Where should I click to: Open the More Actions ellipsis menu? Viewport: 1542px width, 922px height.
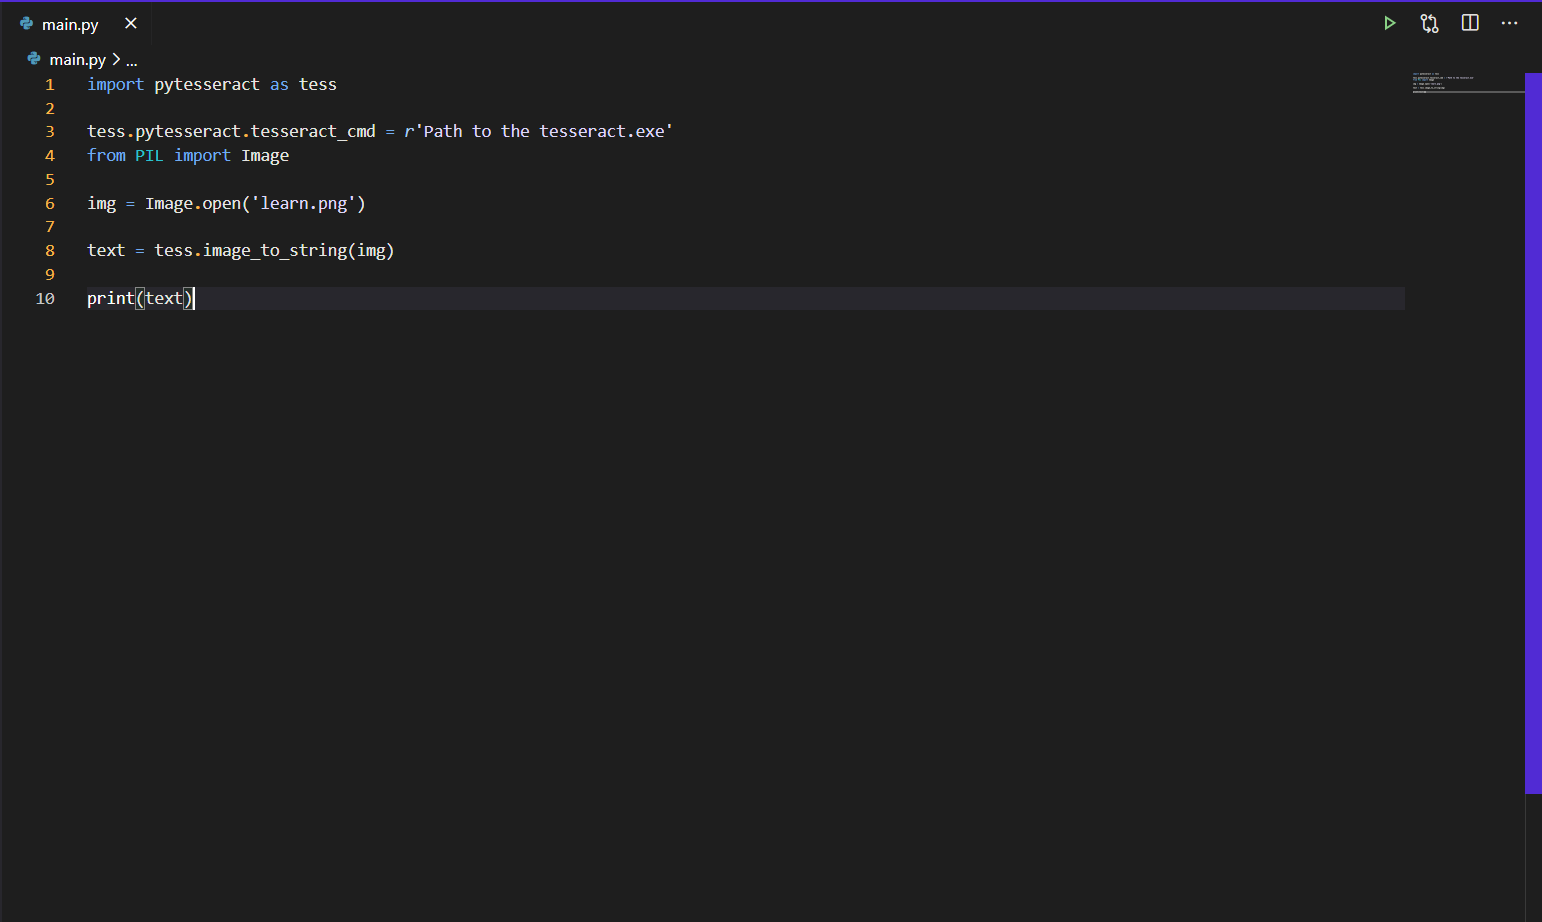pyautogui.click(x=1509, y=23)
